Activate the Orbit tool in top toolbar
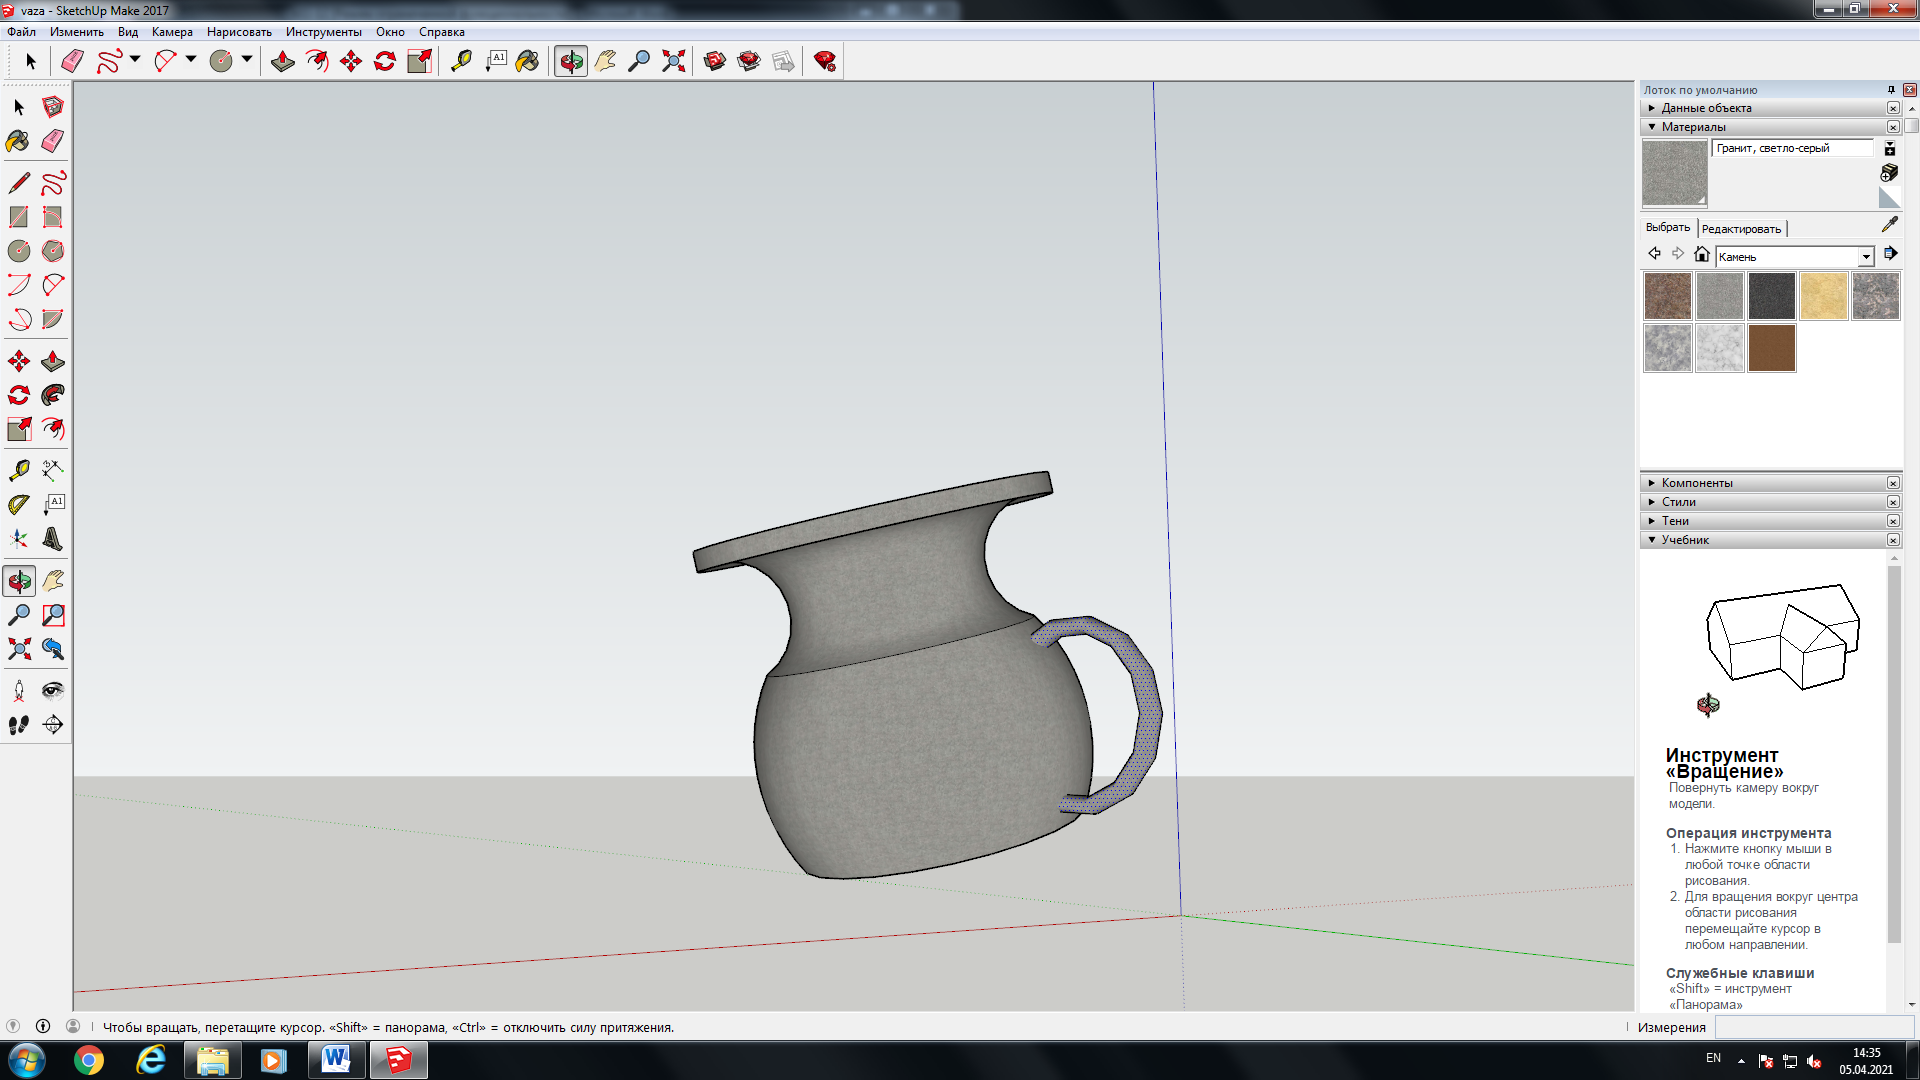Viewport: 1920px width, 1080px height. click(x=571, y=62)
